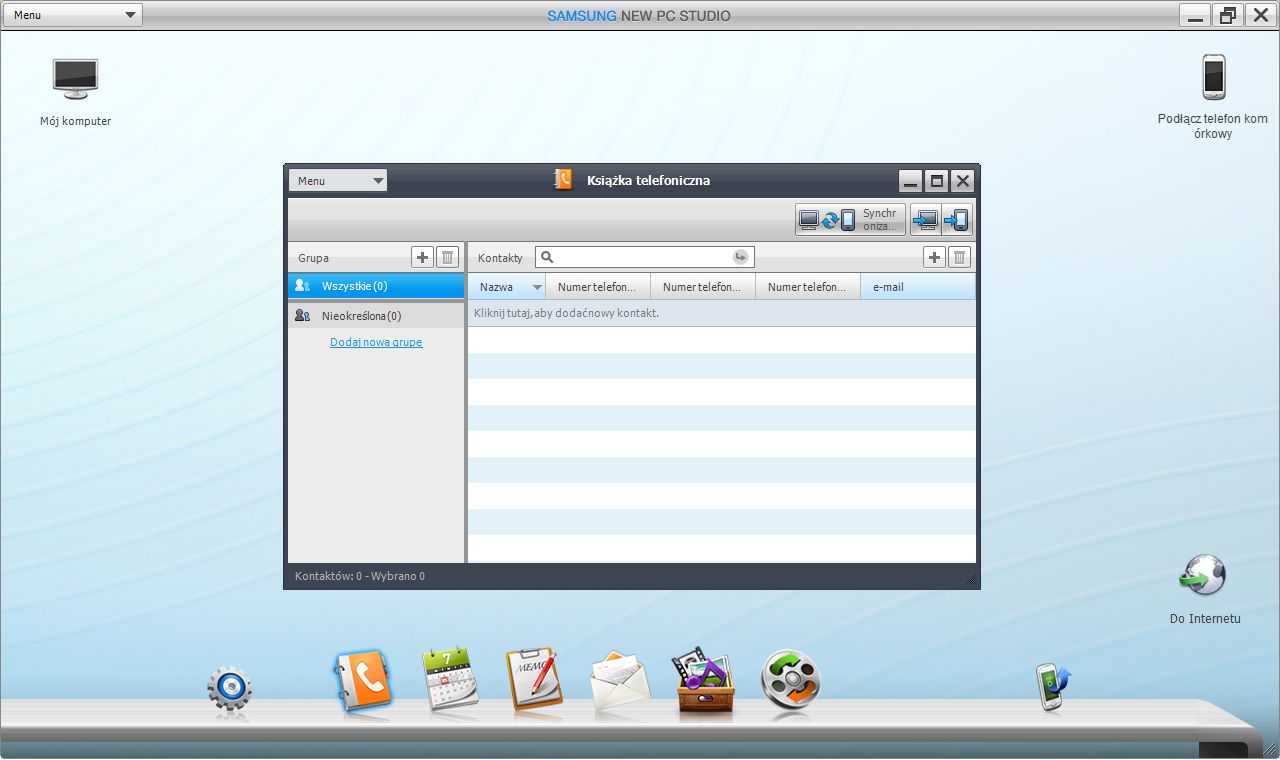
Task: Open settings gear in the dock
Action: (x=229, y=689)
